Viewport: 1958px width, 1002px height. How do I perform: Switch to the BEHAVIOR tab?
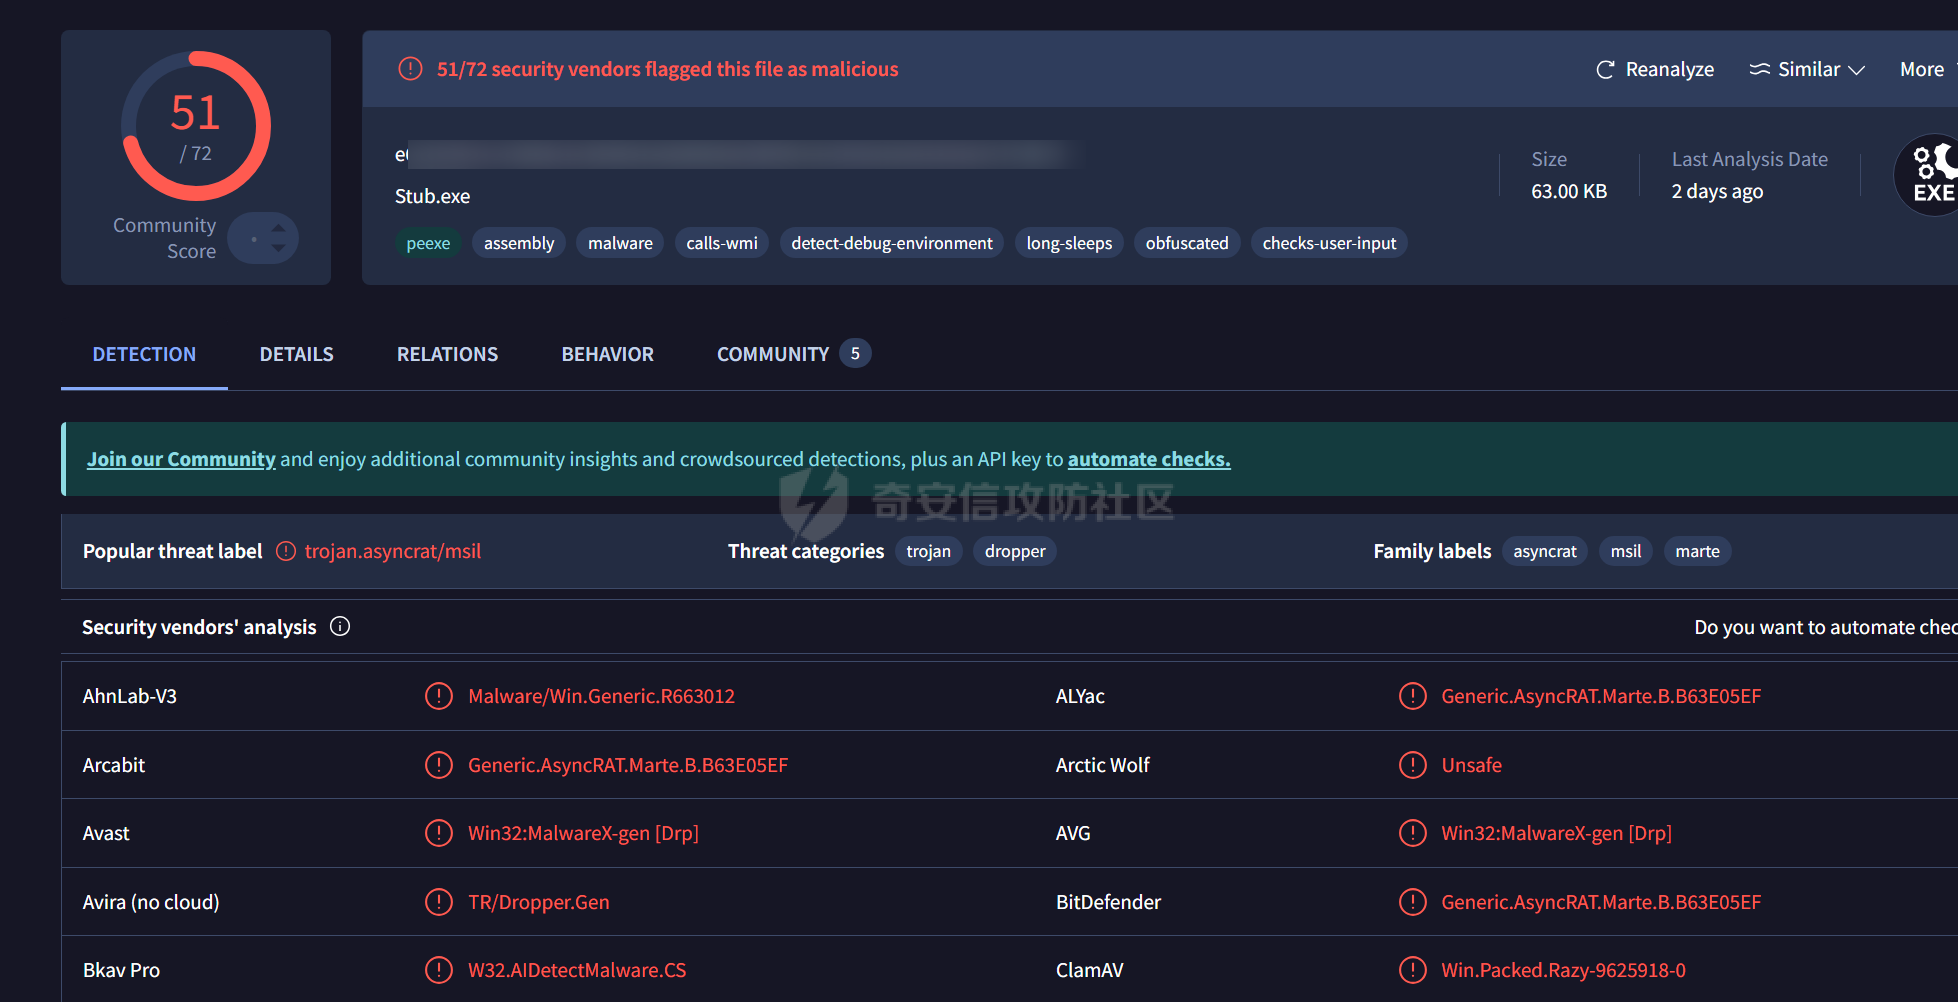[607, 354]
